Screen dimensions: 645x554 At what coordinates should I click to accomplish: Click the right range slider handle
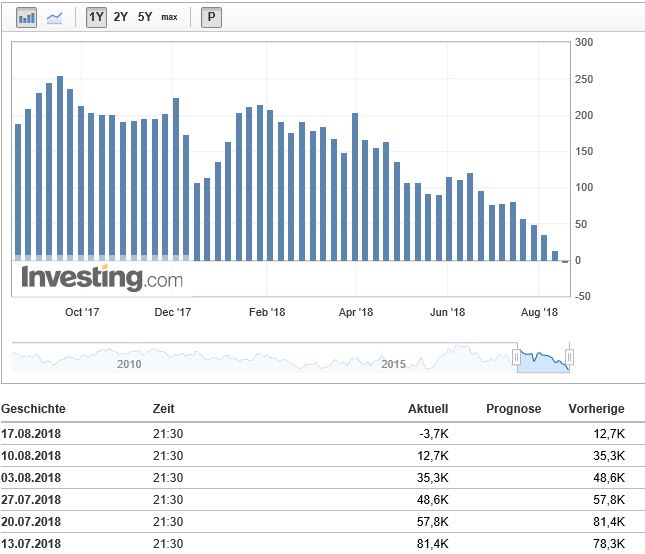569,357
